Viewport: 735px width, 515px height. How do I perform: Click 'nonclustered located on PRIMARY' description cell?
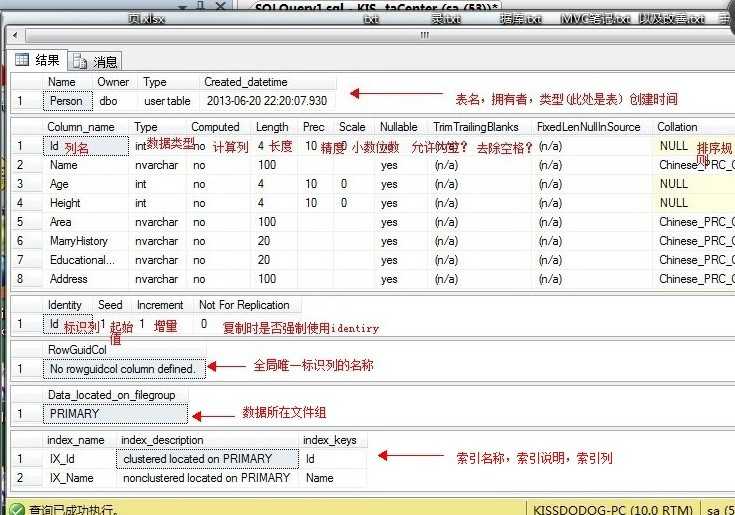[207, 478]
